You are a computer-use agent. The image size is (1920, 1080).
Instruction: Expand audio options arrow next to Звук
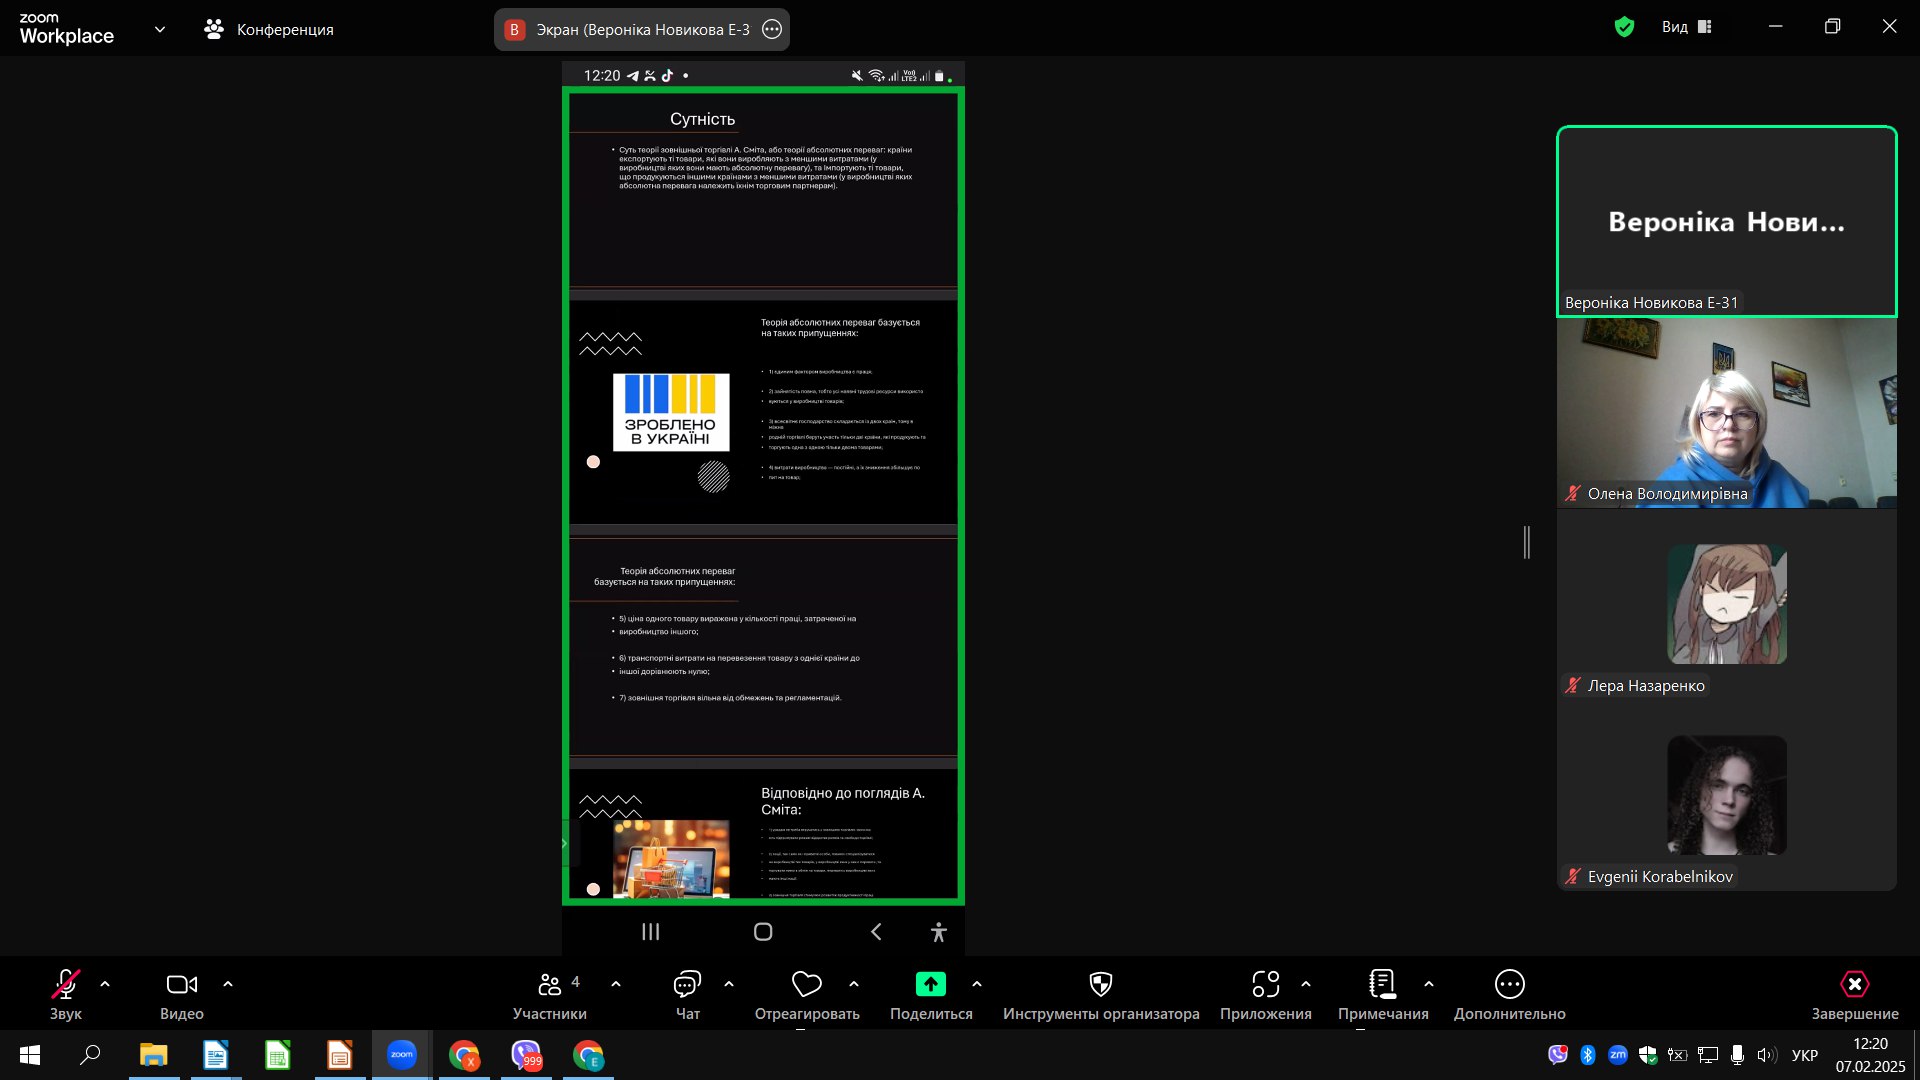pyautogui.click(x=105, y=985)
